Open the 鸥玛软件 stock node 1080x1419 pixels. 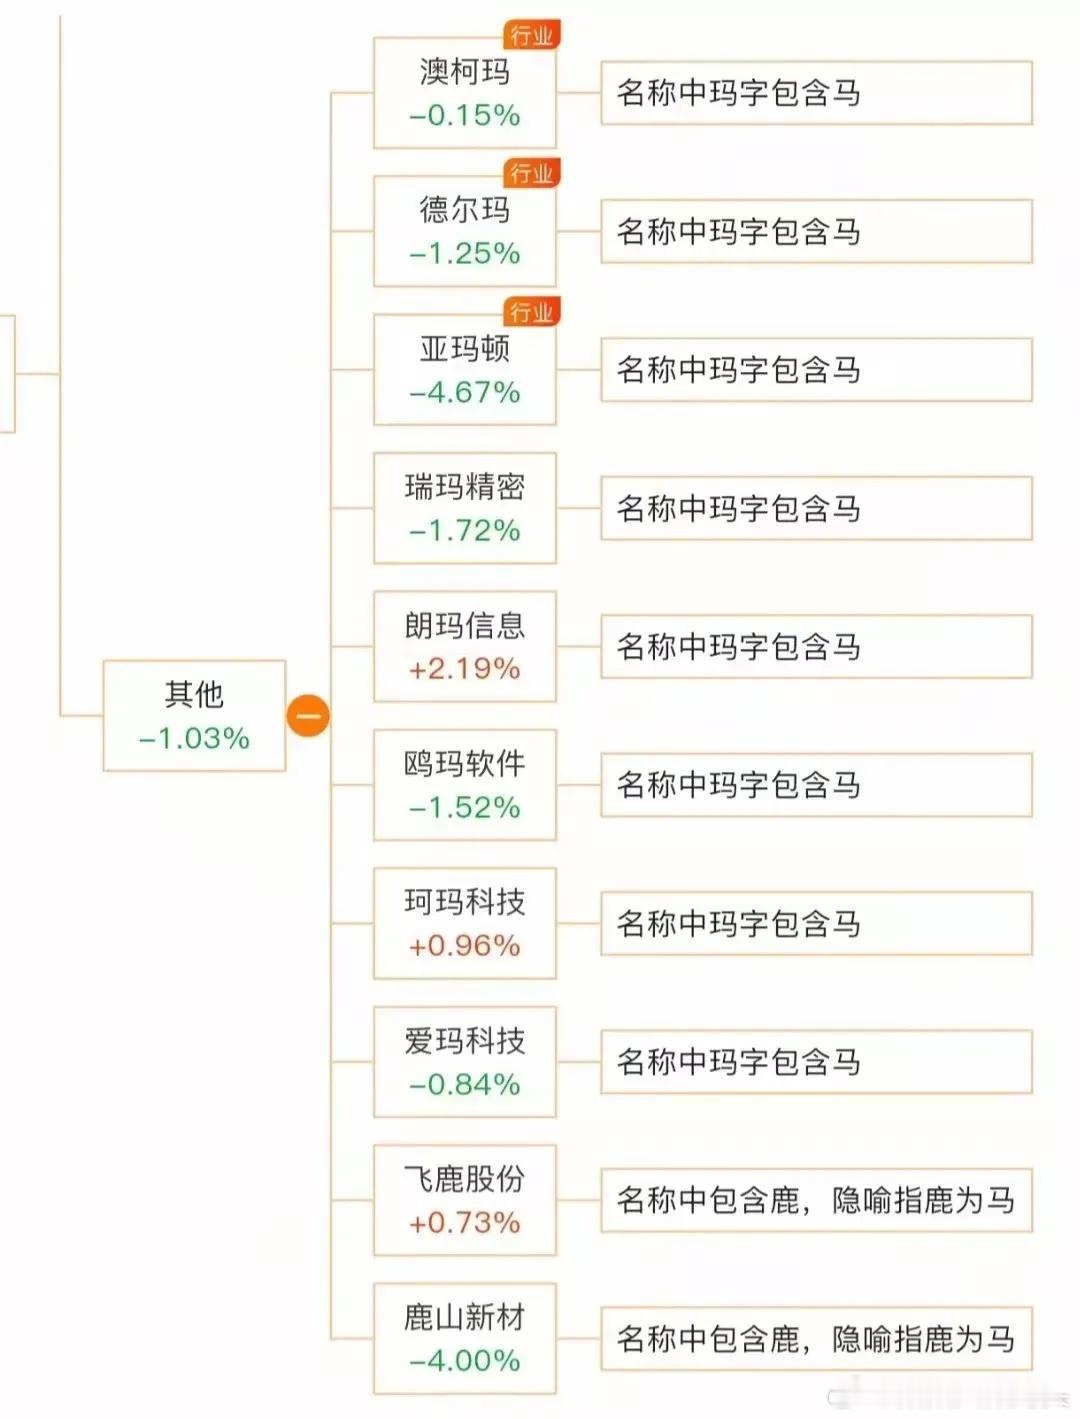point(465,785)
